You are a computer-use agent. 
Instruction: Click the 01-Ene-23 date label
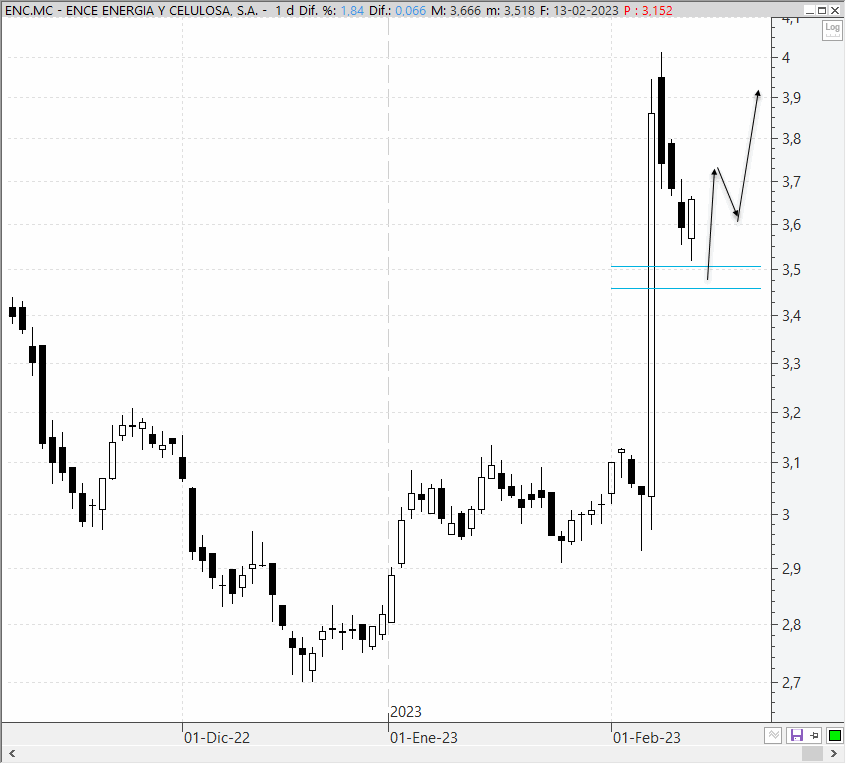424,738
